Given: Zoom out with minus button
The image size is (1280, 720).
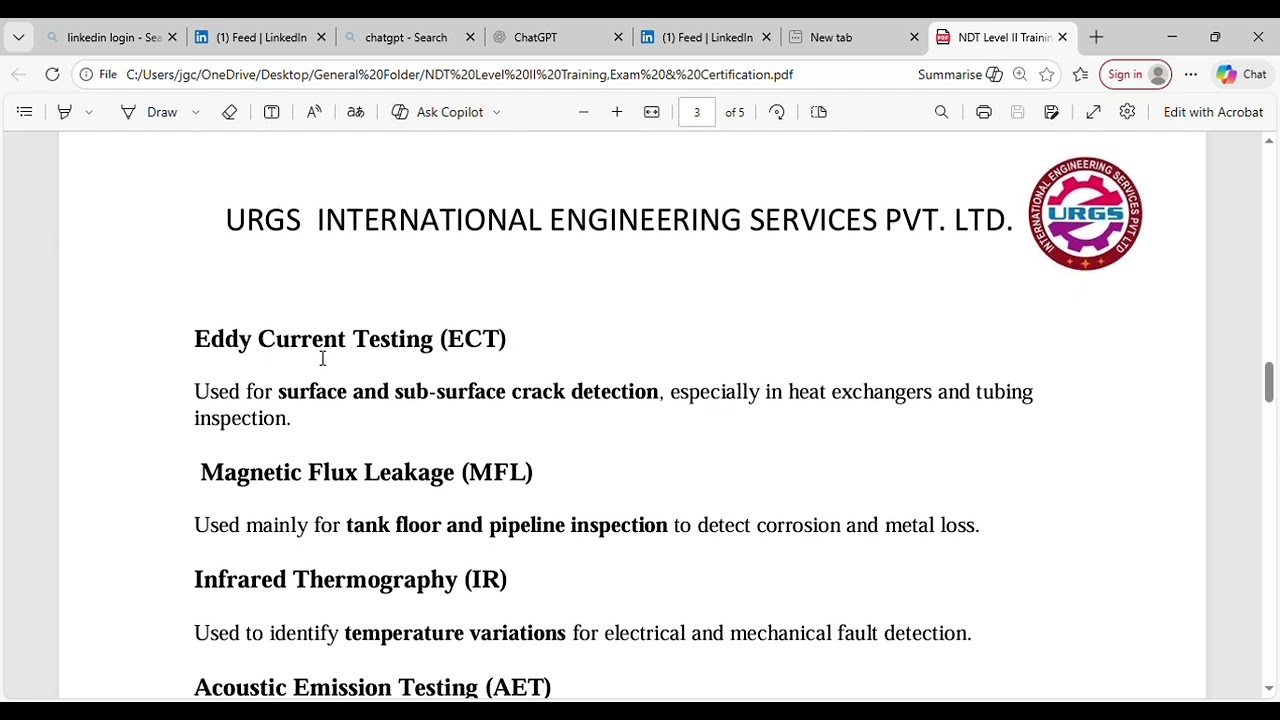Looking at the screenshot, I should click(584, 112).
